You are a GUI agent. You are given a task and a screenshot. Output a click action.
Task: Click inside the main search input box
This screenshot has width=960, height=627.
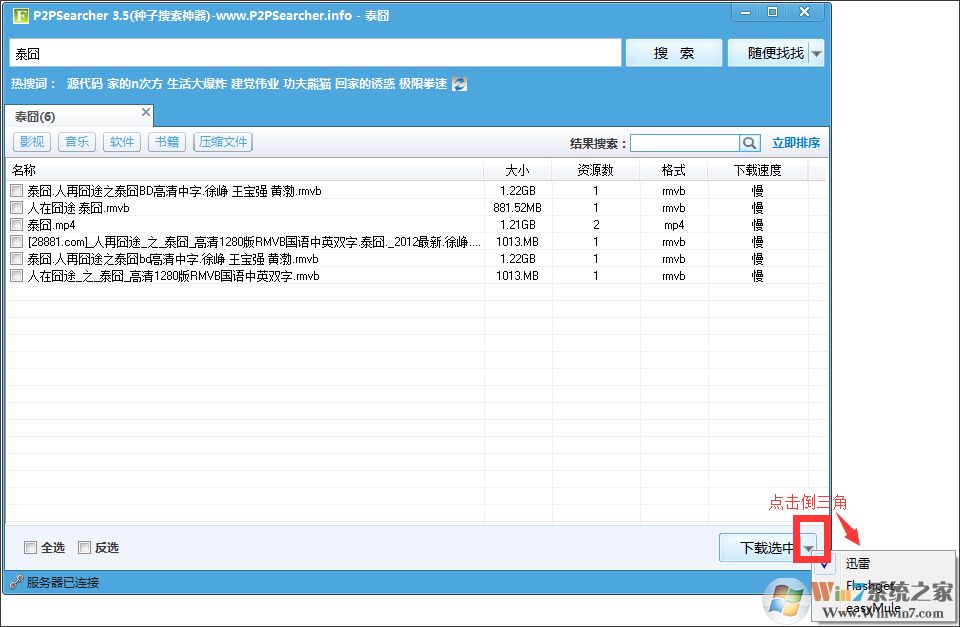(300, 52)
